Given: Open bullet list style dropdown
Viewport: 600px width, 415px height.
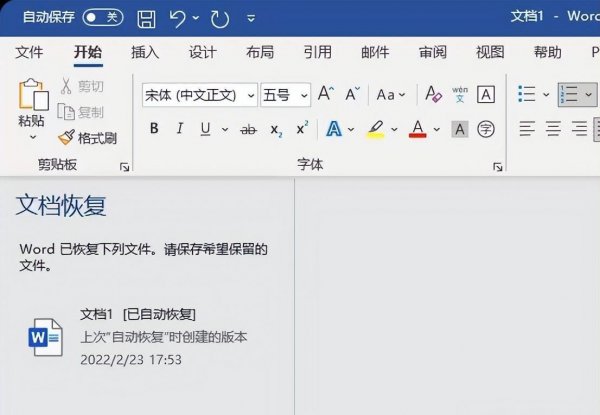Looking at the screenshot, I should pos(546,94).
